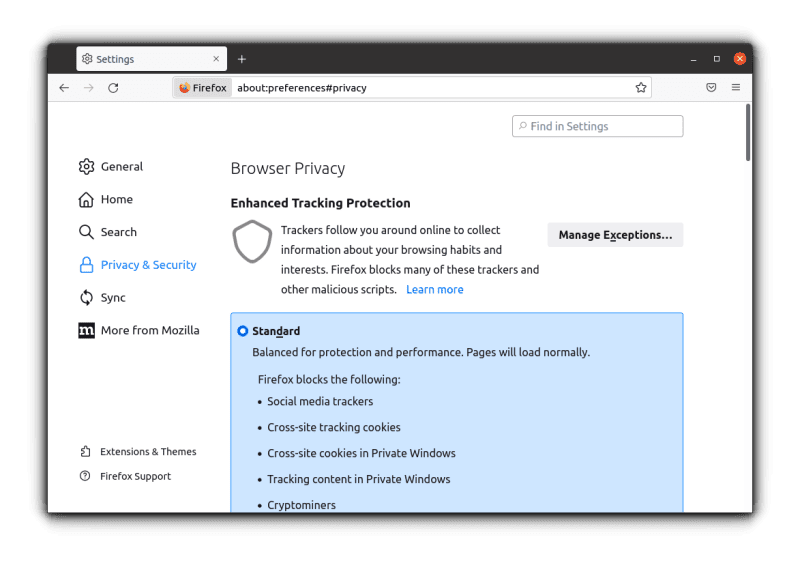Screen dimensions: 800x563
Task: Open the Firefox hamburger application menu
Action: [x=736, y=88]
